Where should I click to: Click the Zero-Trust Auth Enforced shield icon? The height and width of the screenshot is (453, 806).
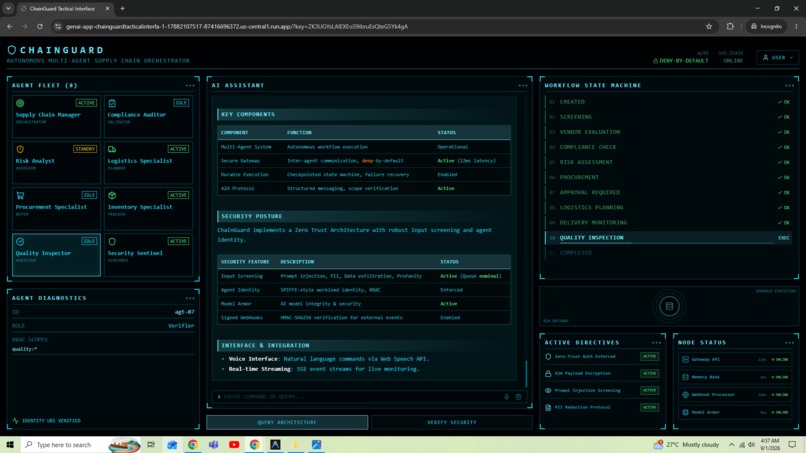point(548,356)
